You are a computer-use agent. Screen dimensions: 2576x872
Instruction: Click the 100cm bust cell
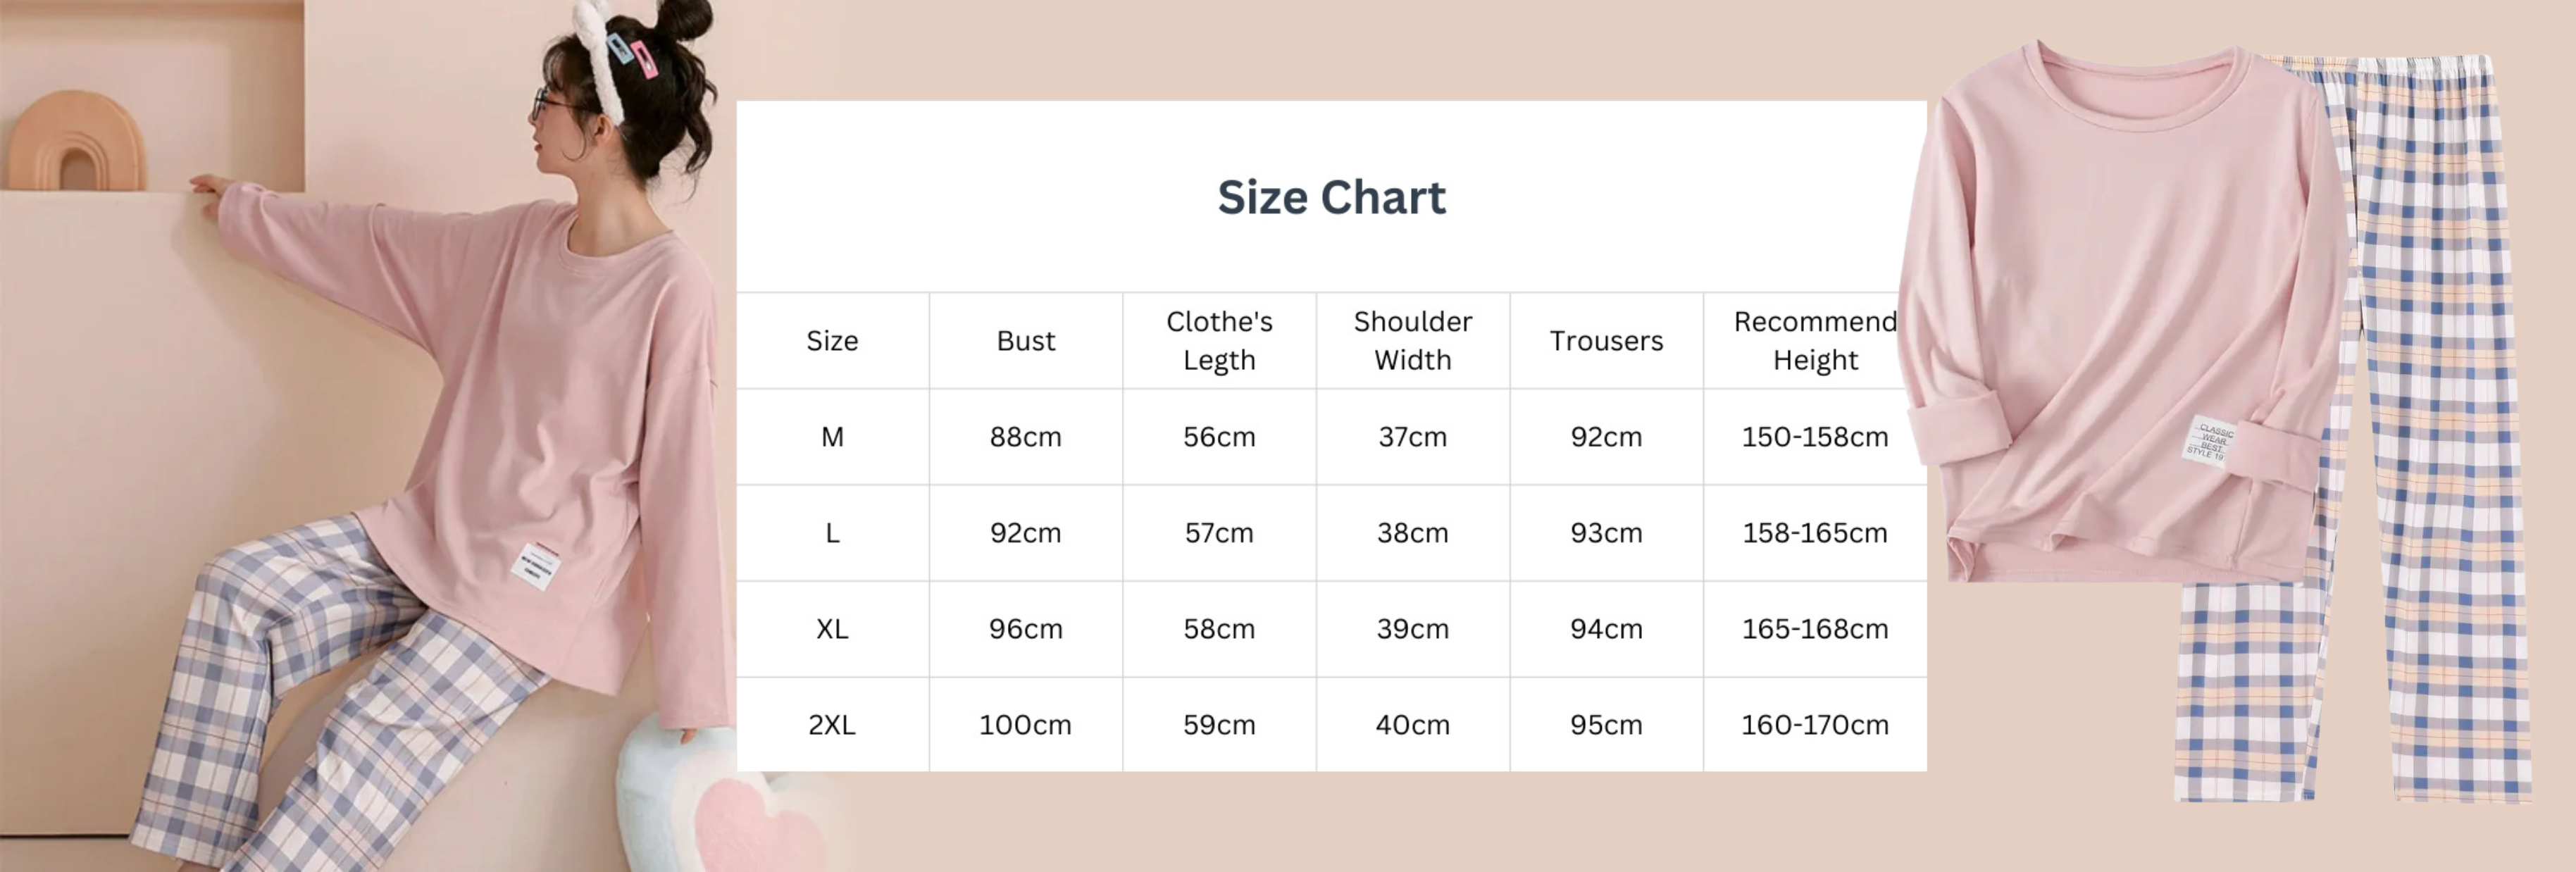[x=1025, y=725]
